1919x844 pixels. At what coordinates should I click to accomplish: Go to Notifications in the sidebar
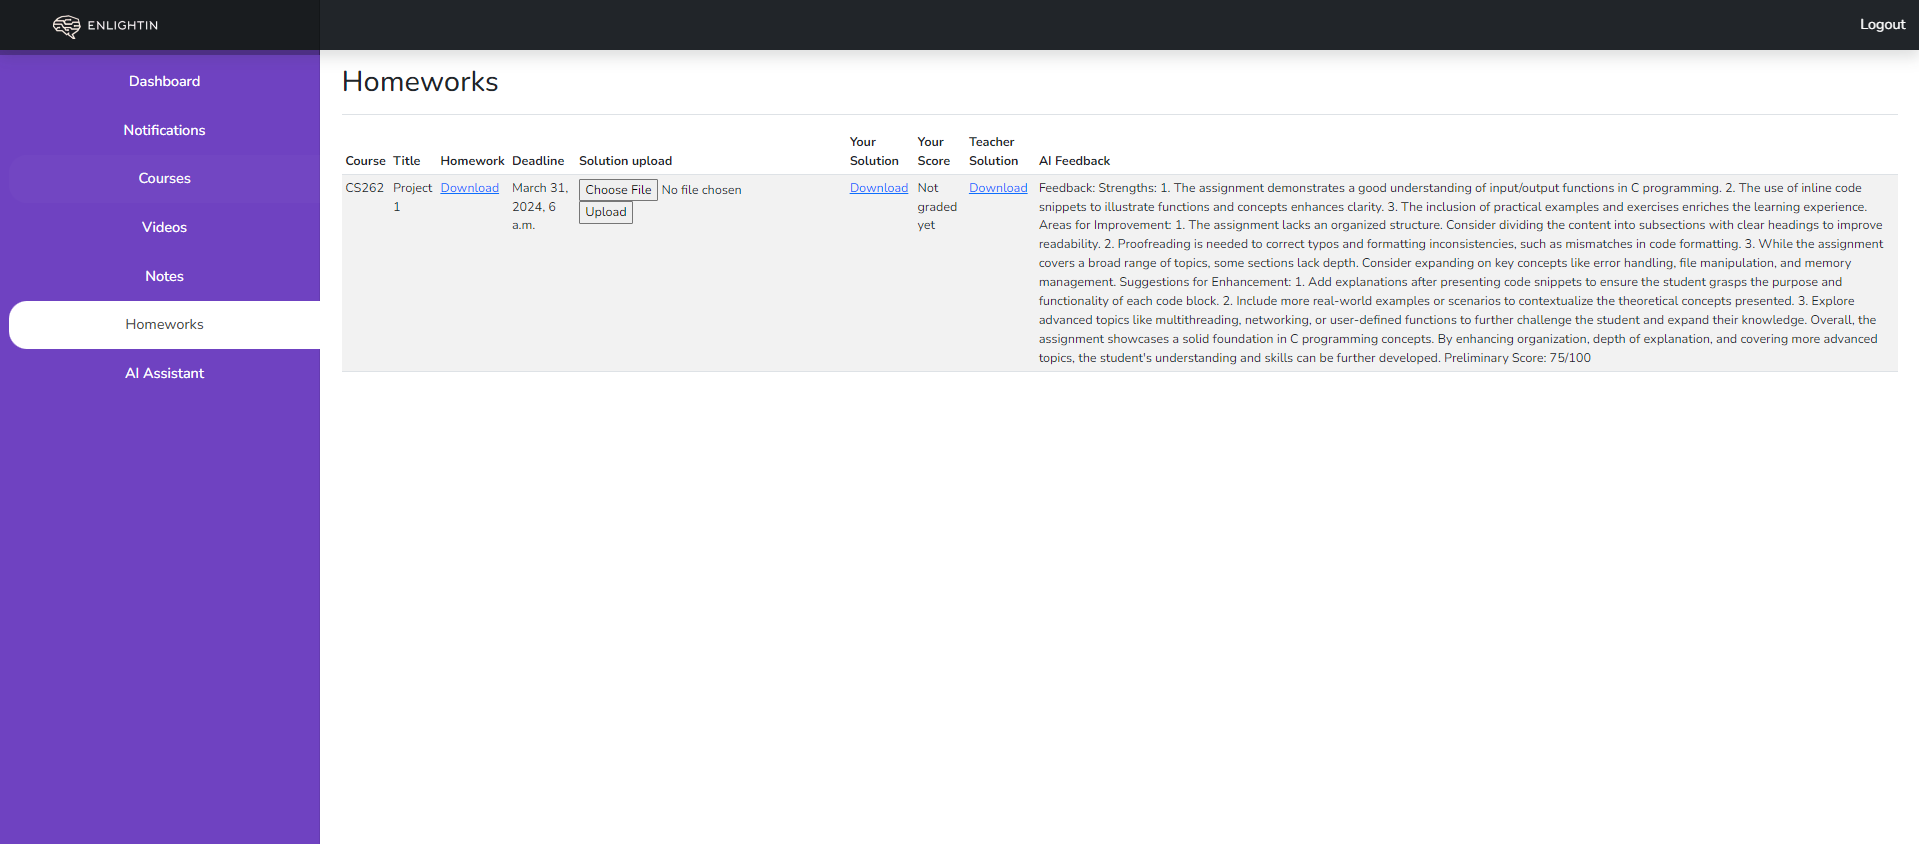tap(164, 130)
